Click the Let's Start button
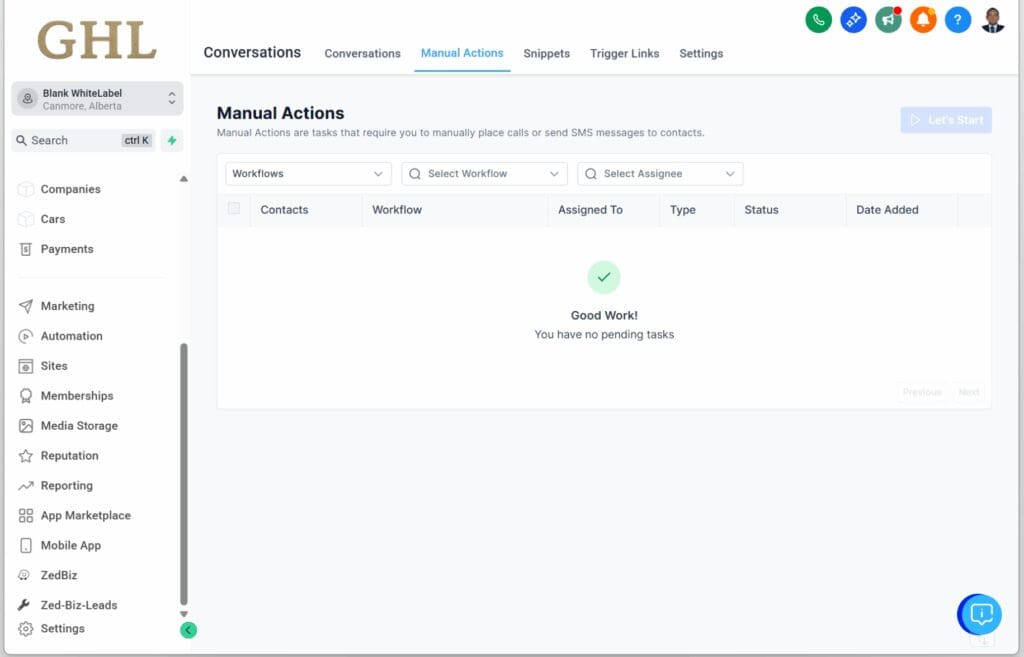1024x657 pixels. pos(945,119)
